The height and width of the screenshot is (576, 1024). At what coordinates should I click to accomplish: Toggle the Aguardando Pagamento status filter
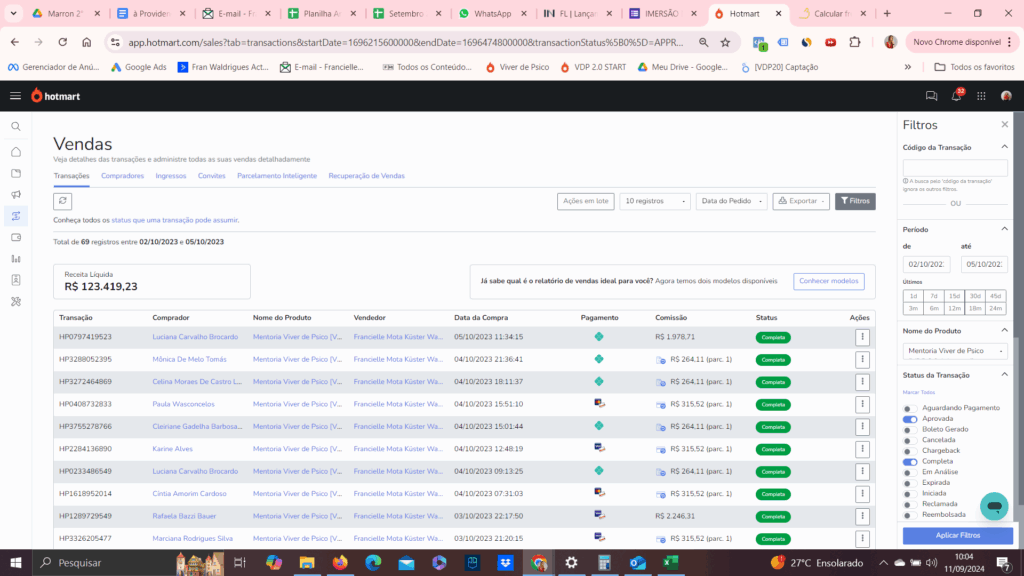coord(910,408)
